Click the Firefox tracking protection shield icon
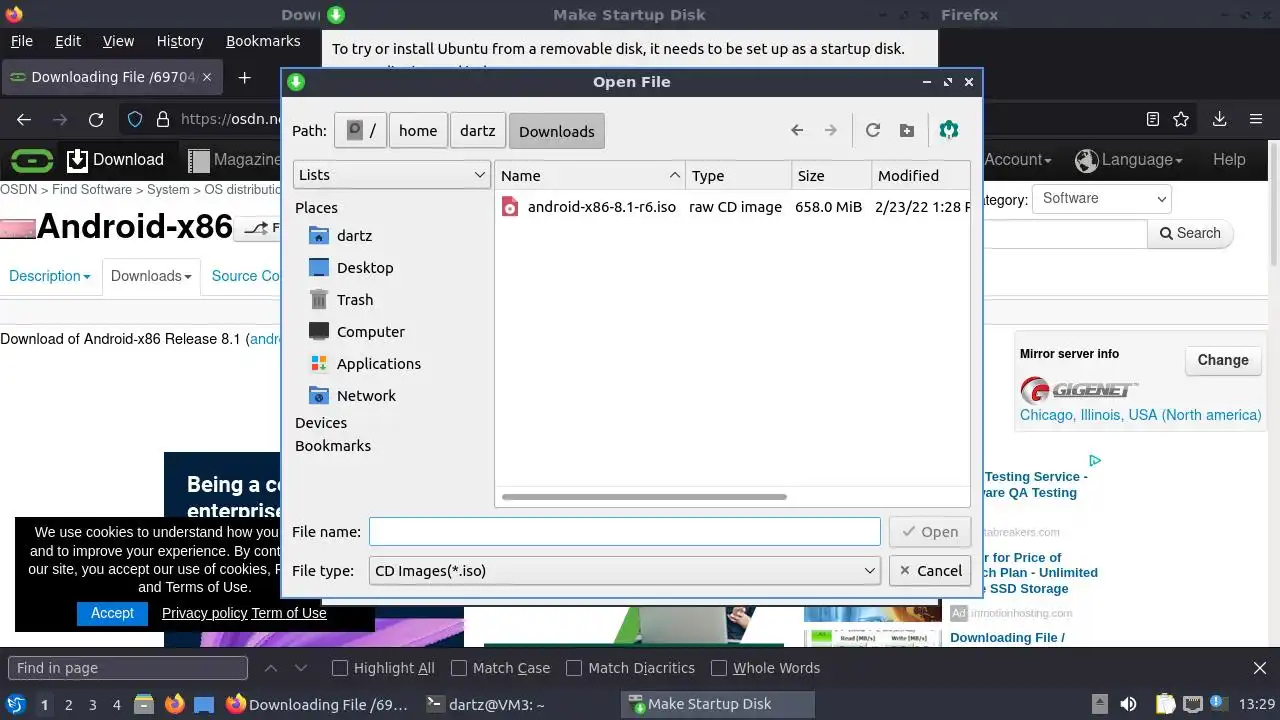 136,119
